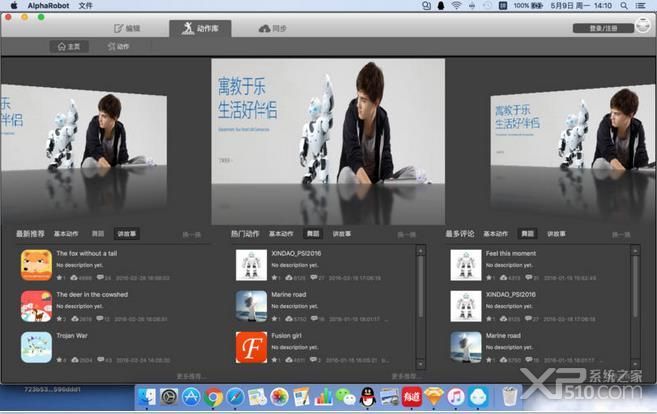Click down arrow of 热门动作 scrollbar
This screenshot has width=657, height=414.
tap(421, 364)
